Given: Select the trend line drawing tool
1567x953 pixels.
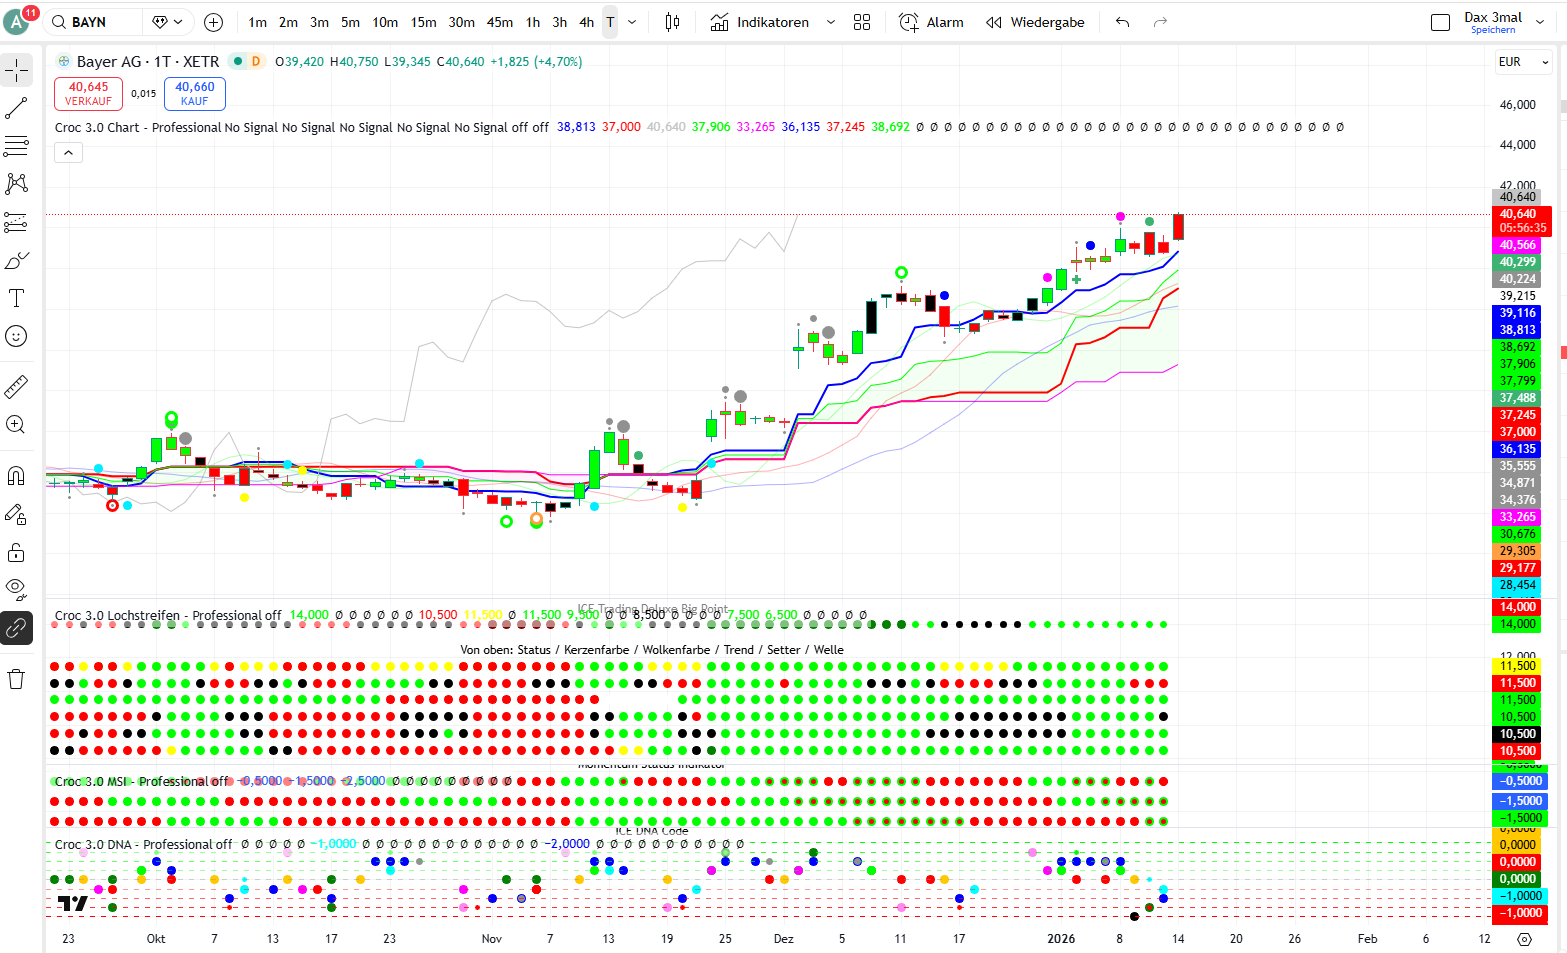Looking at the screenshot, I should [17, 108].
